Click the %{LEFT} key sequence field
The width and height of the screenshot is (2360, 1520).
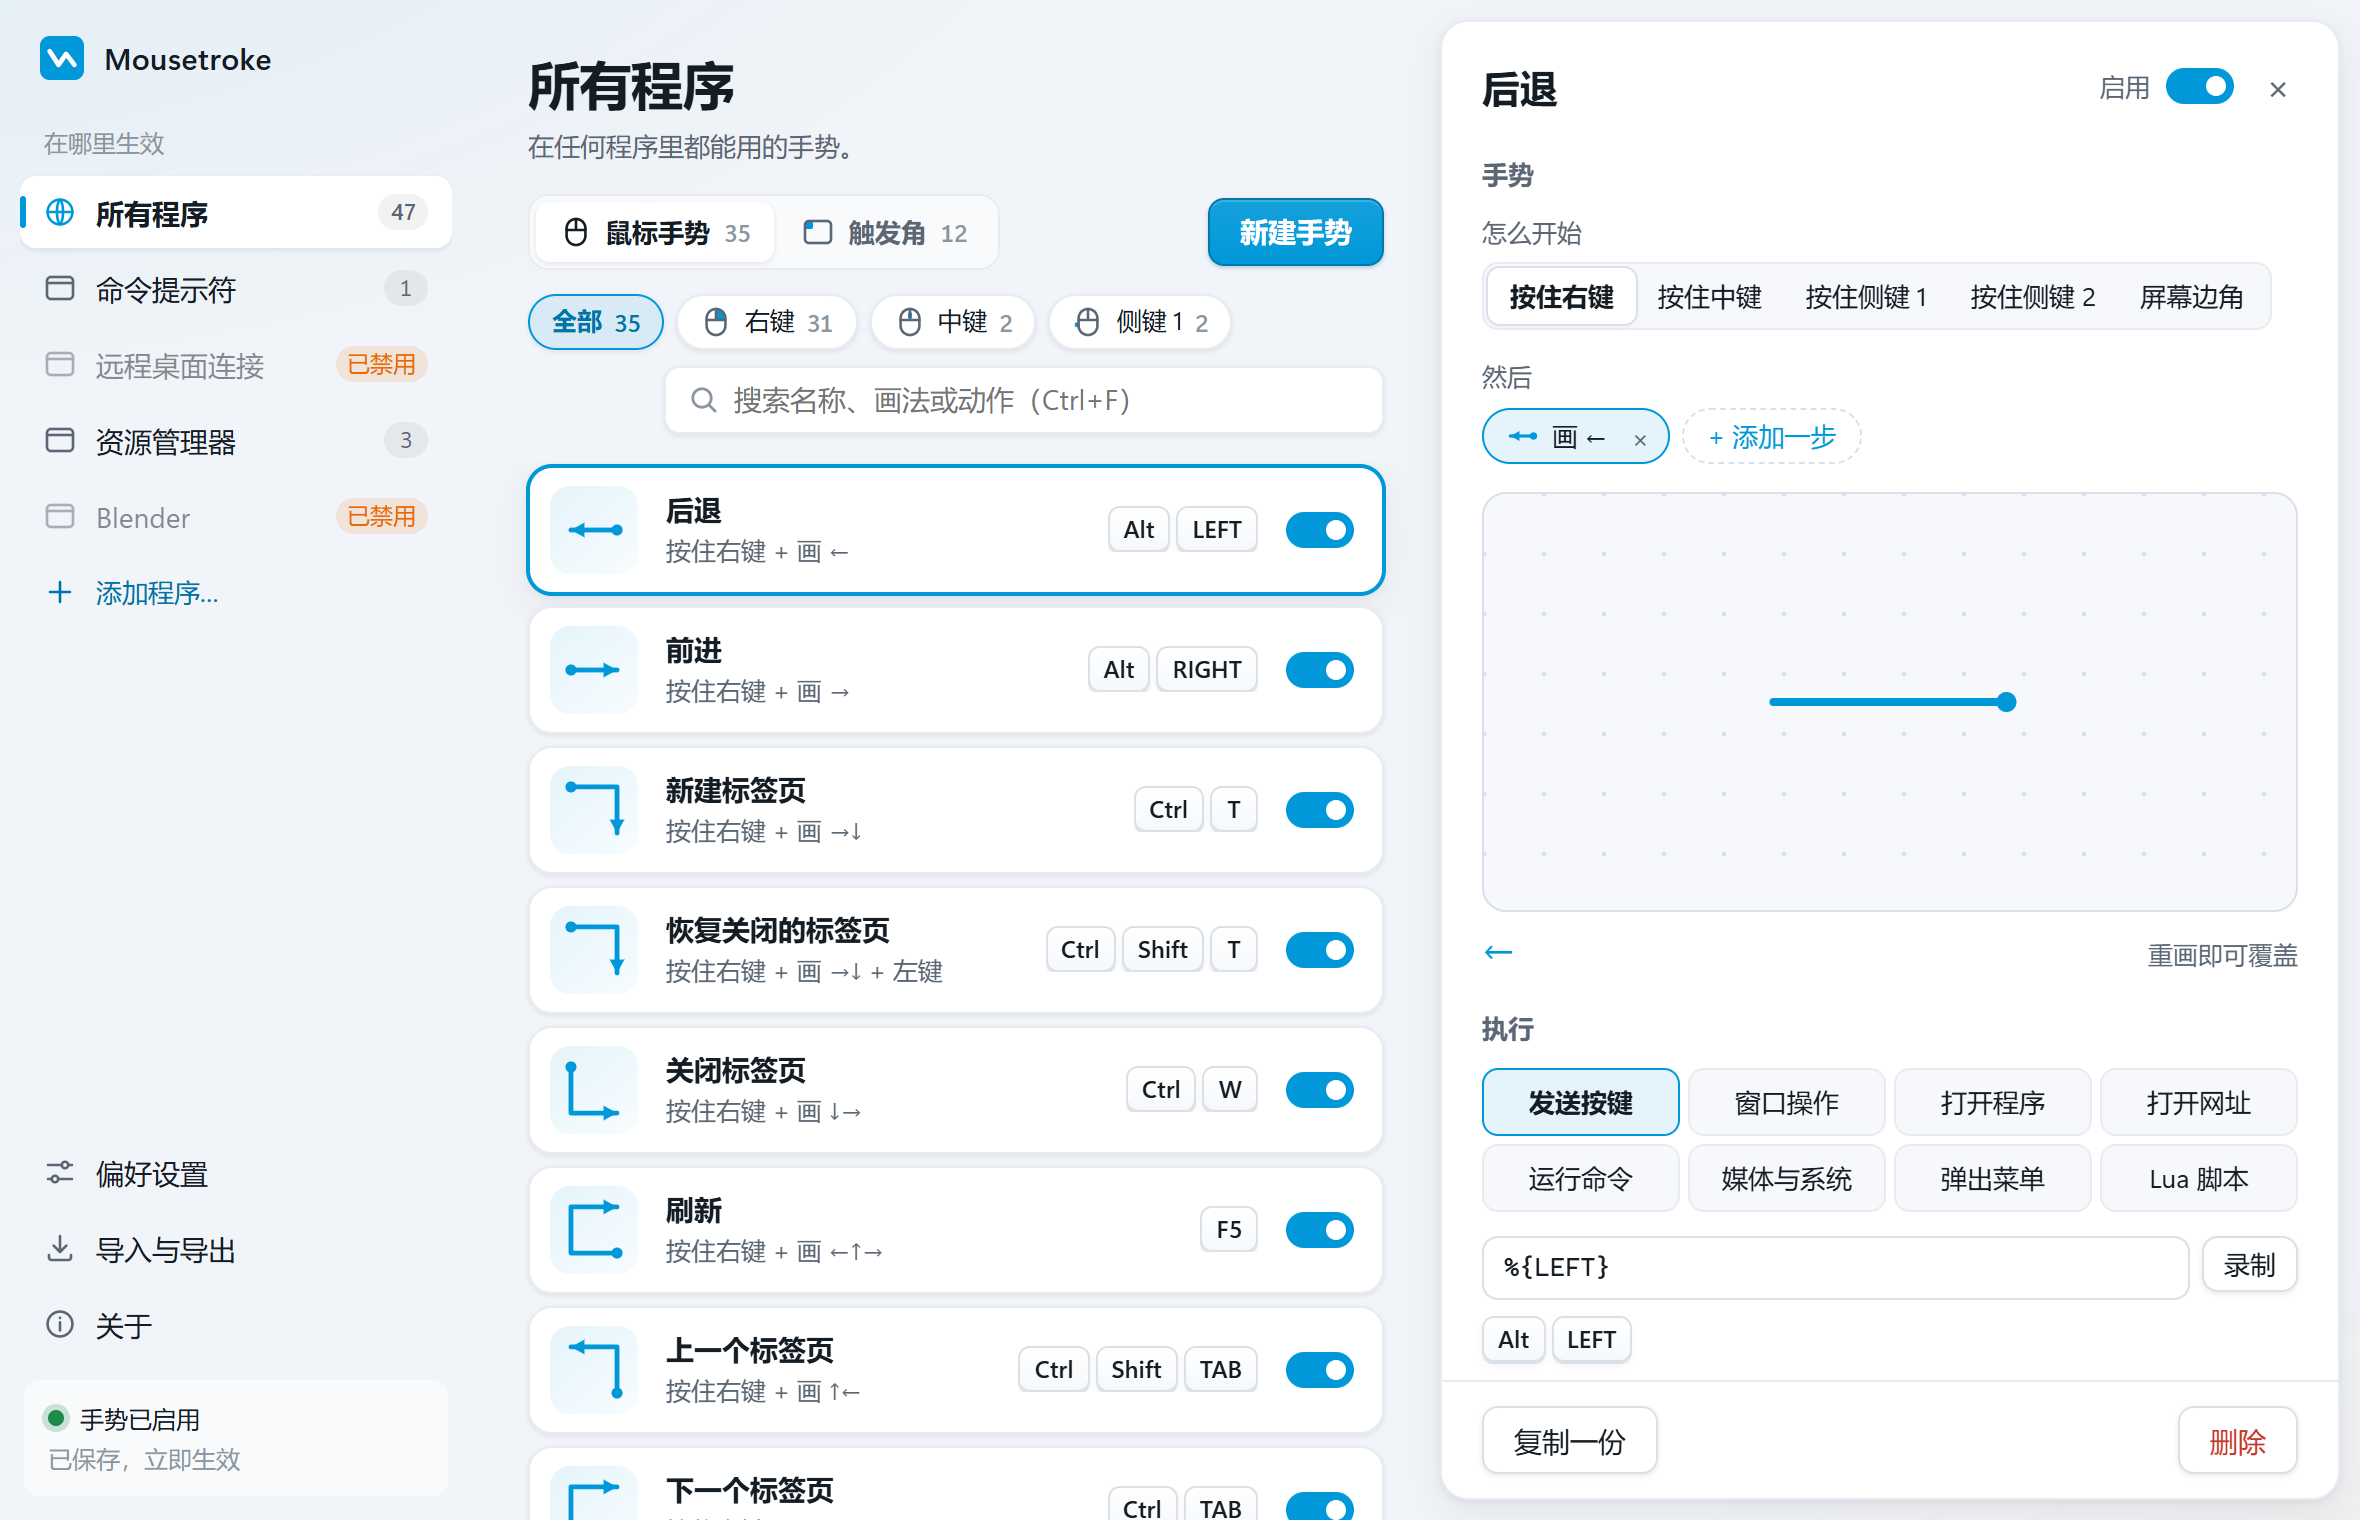1835,1267
